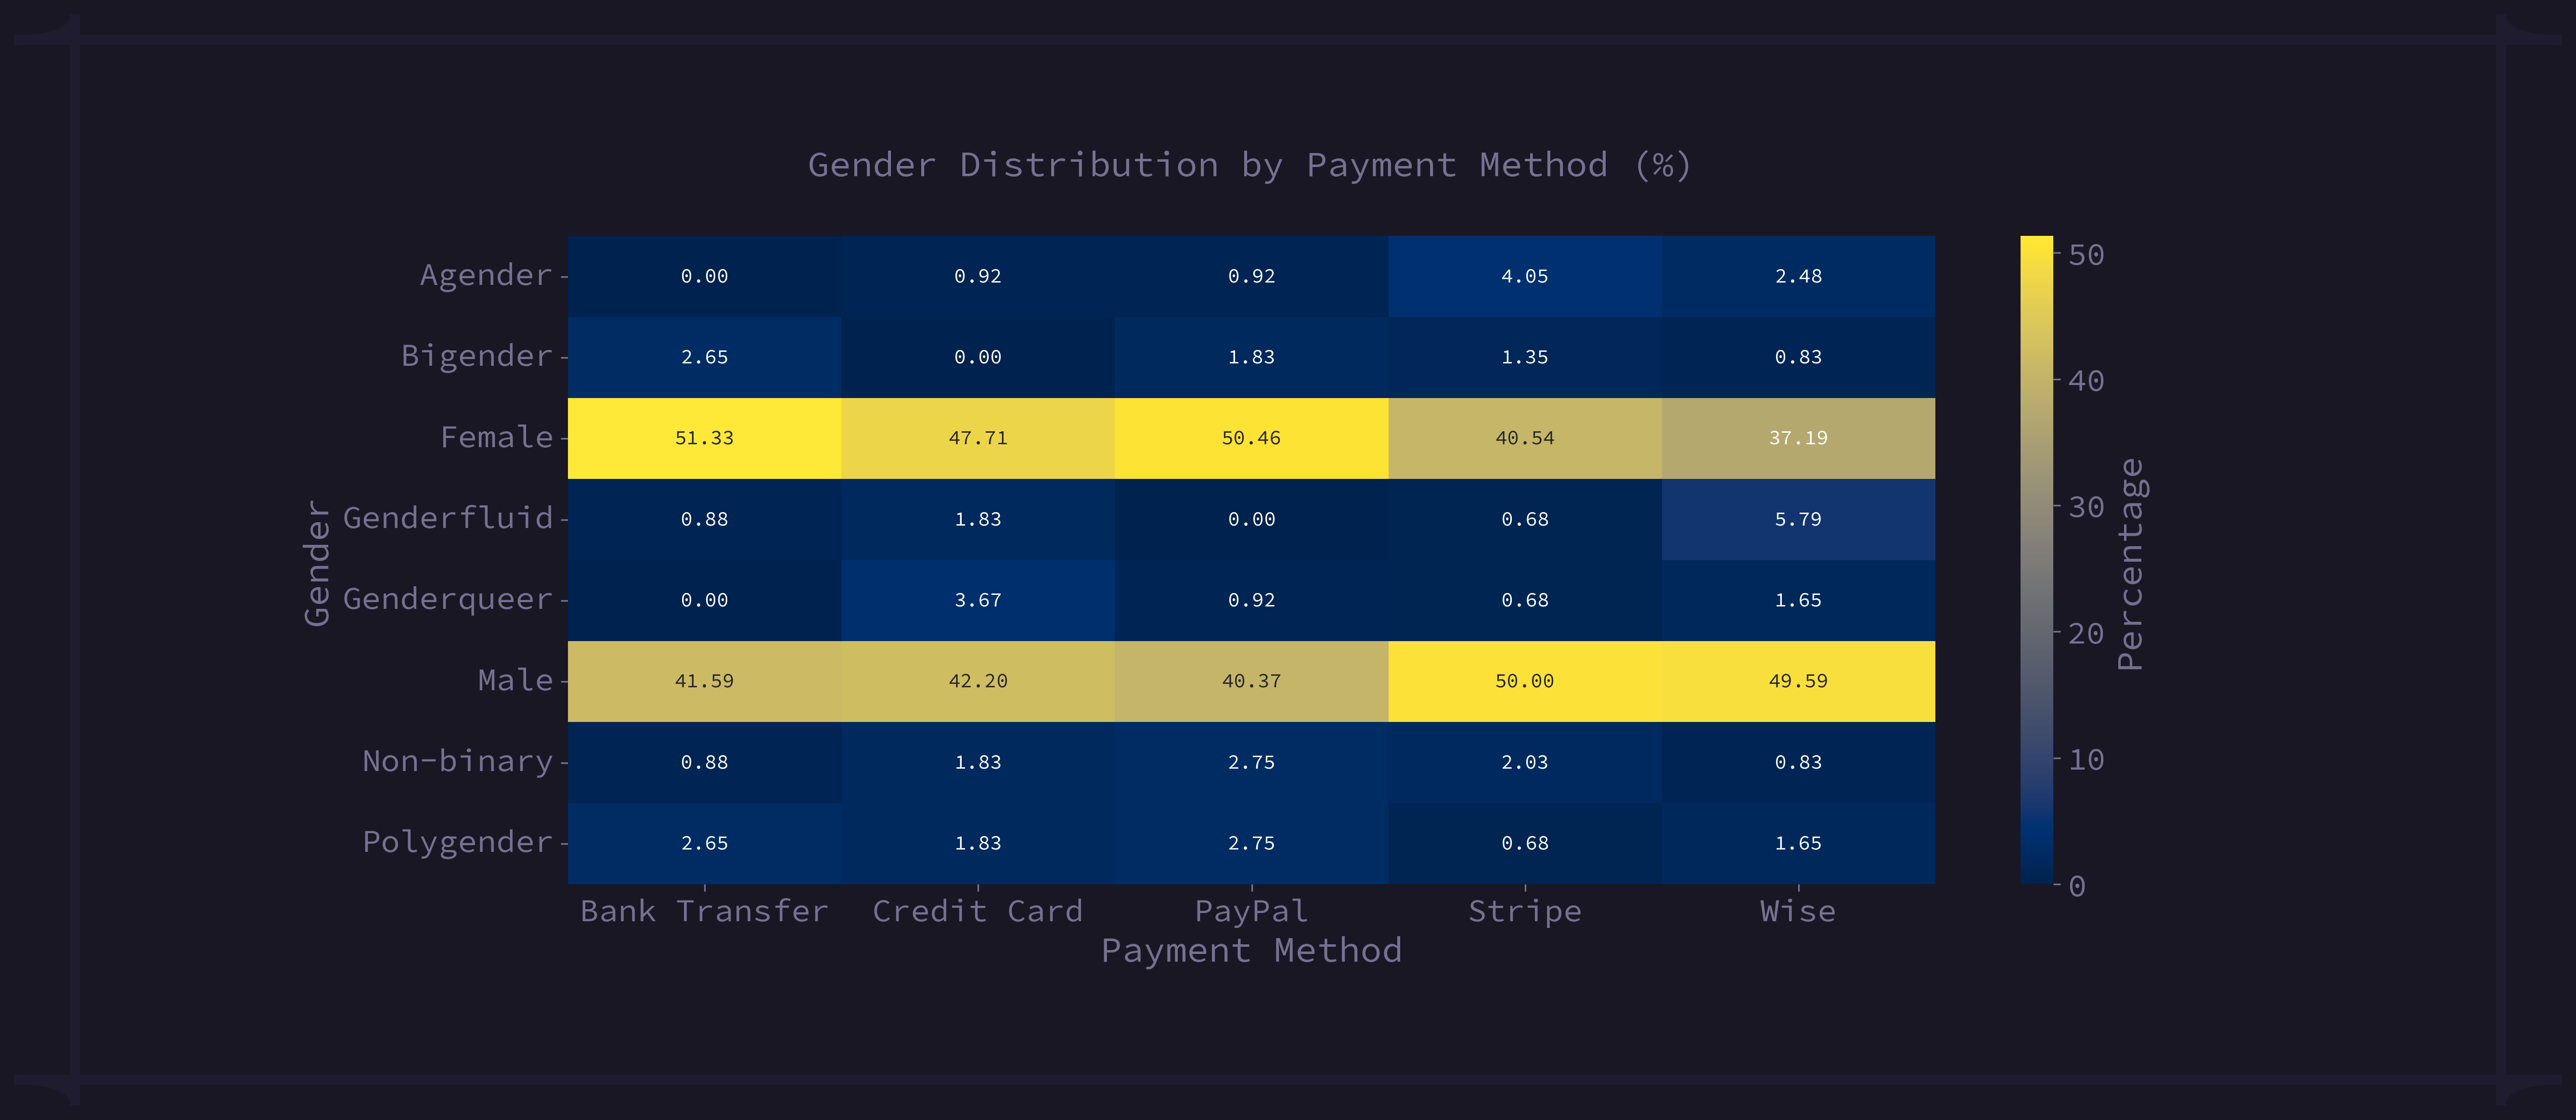Screen dimensions: 2576x1120
Task: Select the Polygender Stripe cell 0.68
Action: [1525, 843]
